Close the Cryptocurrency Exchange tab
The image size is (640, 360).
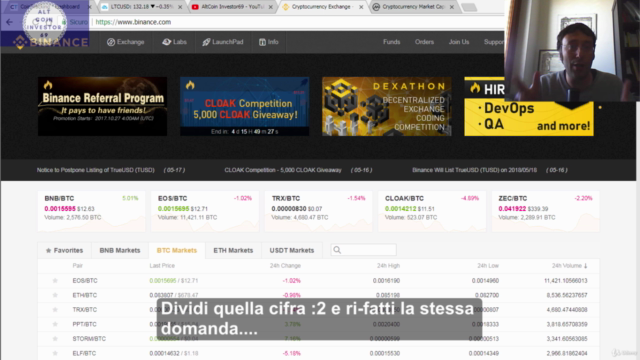[361, 7]
